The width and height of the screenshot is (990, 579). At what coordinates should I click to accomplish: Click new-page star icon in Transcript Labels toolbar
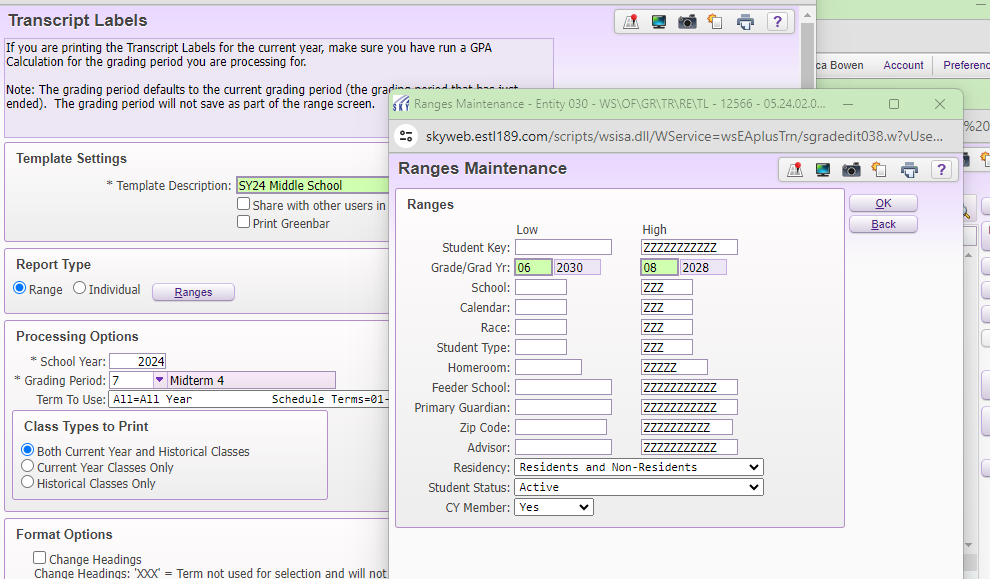pyautogui.click(x=715, y=22)
